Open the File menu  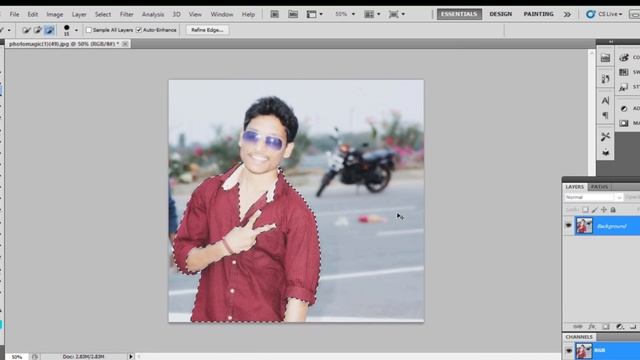(x=14, y=14)
